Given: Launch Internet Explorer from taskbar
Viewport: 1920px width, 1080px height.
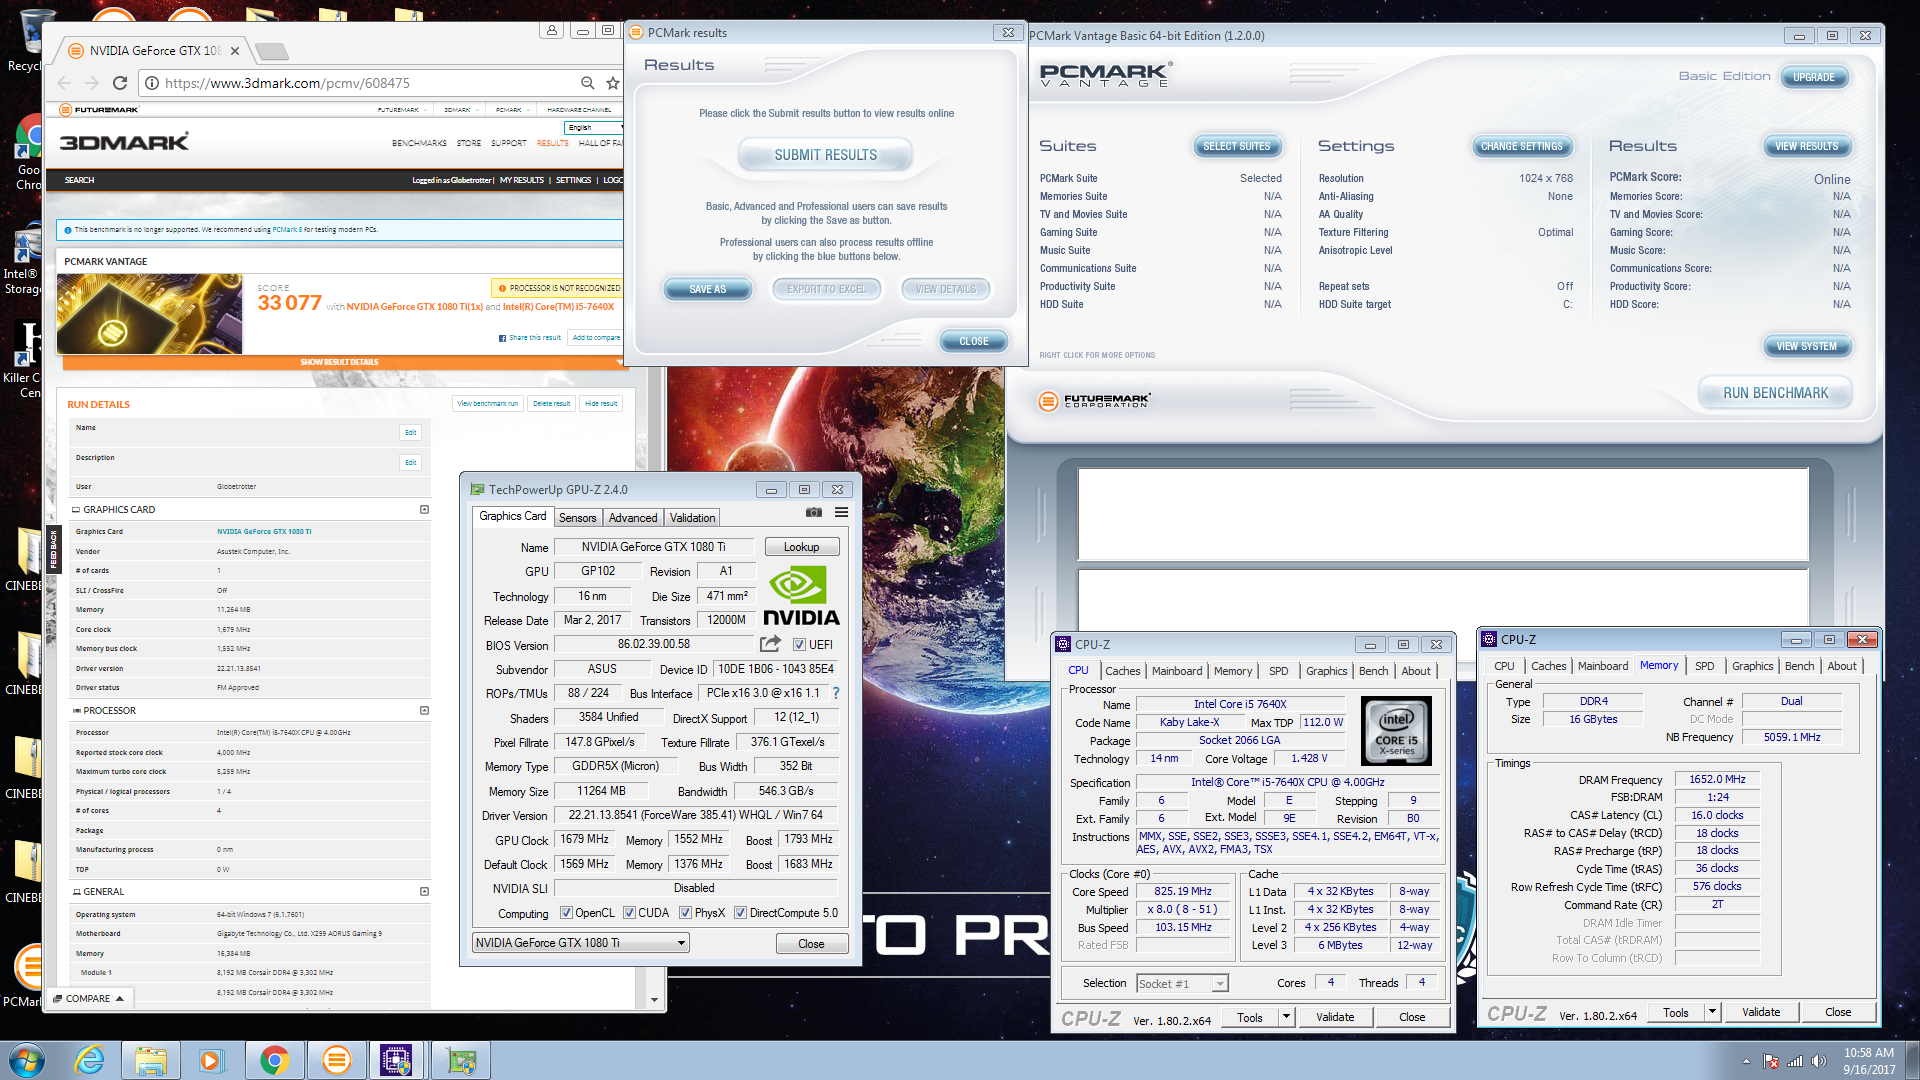Looking at the screenshot, I should [90, 1060].
